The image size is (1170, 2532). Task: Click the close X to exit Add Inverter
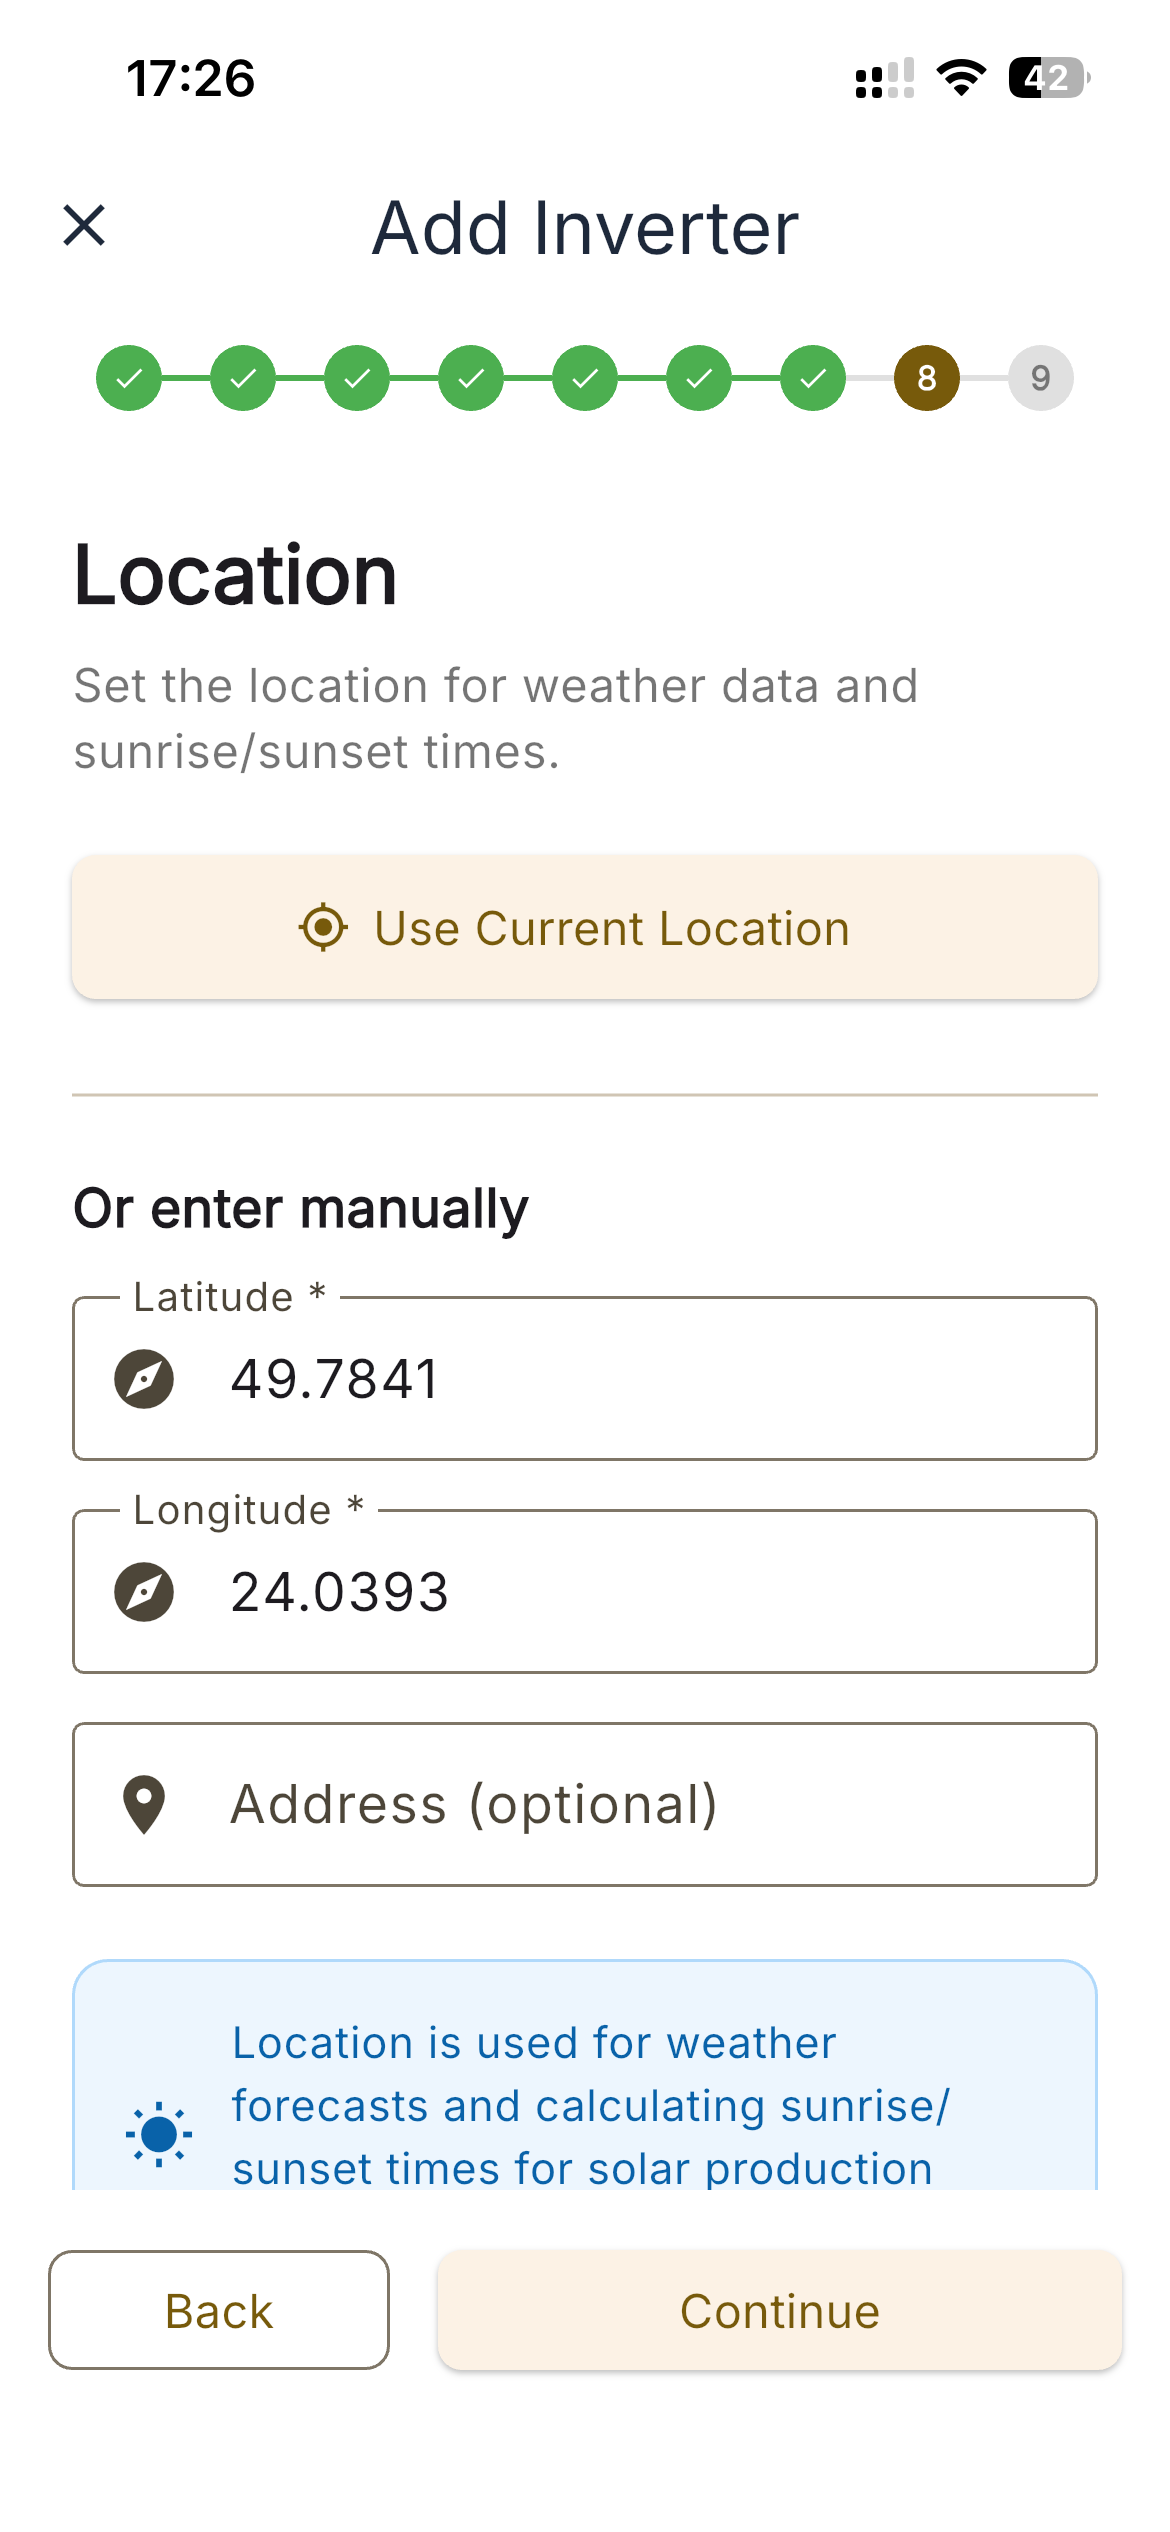point(85,226)
